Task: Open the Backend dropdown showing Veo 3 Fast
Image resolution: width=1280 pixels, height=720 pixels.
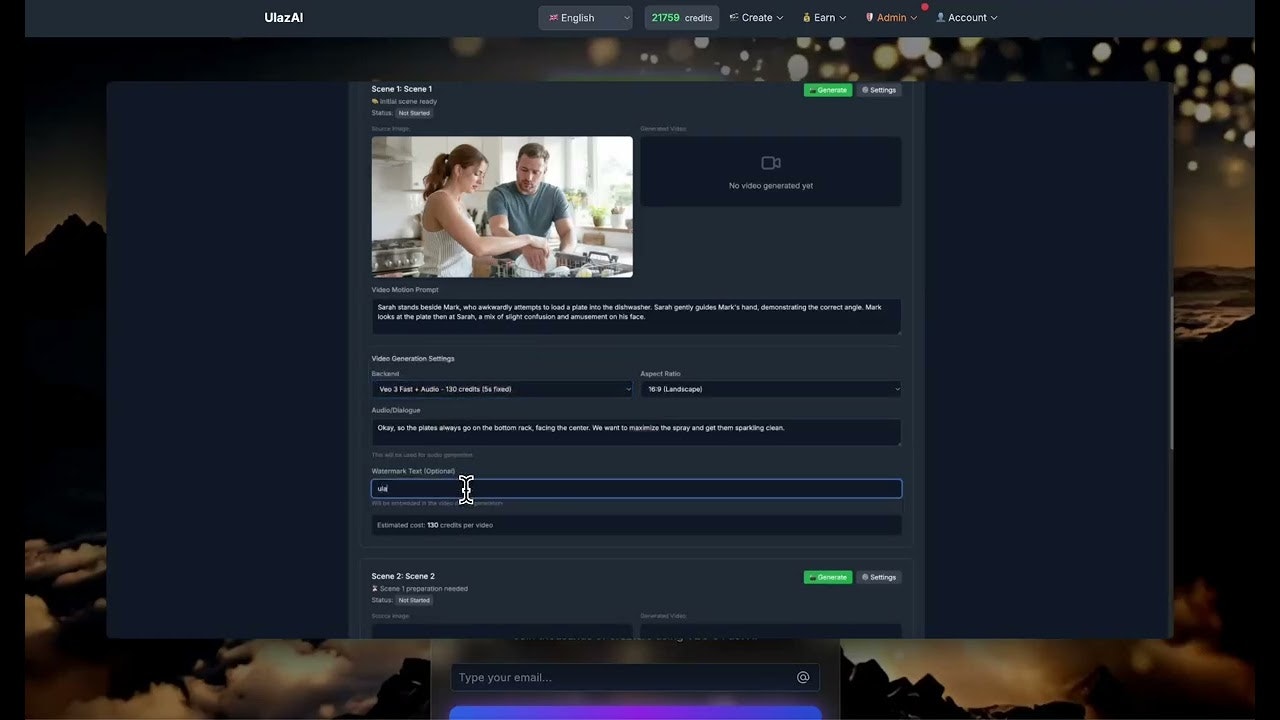Action: click(501, 389)
